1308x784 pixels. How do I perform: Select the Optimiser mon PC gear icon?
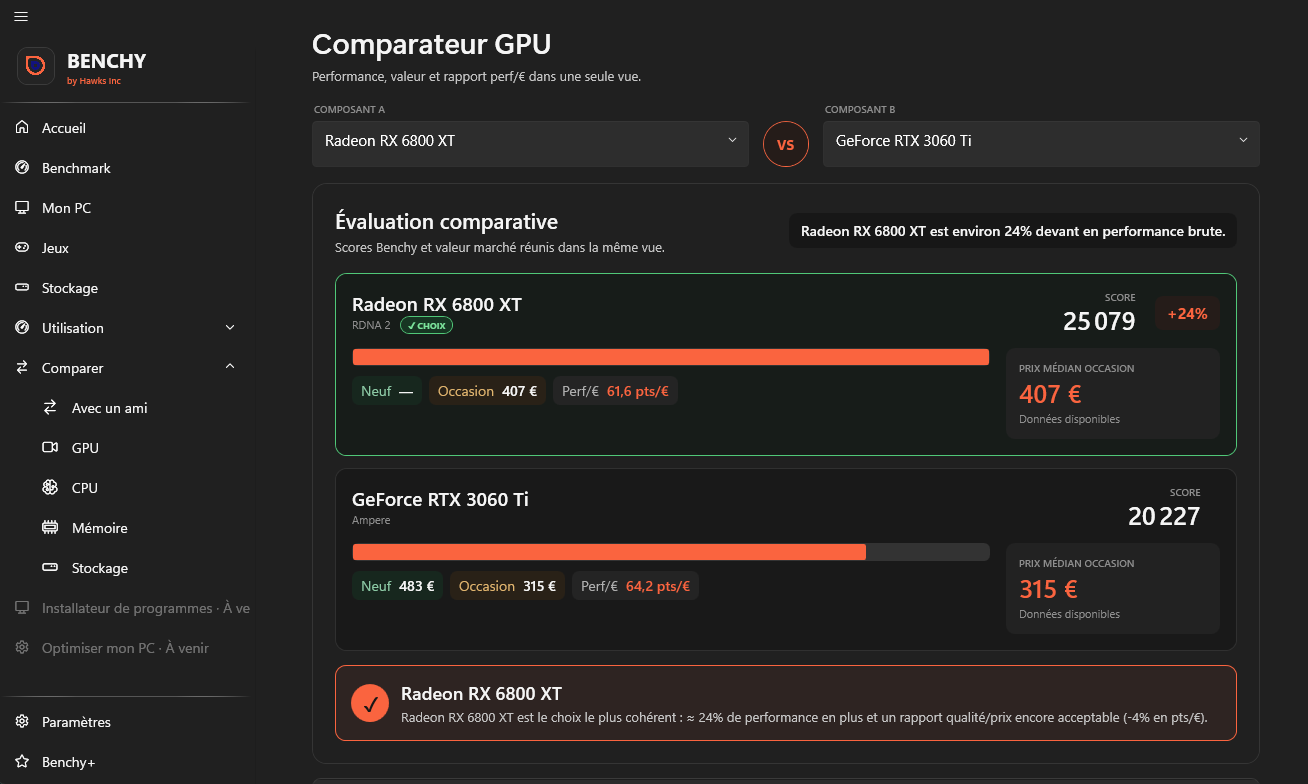point(22,648)
